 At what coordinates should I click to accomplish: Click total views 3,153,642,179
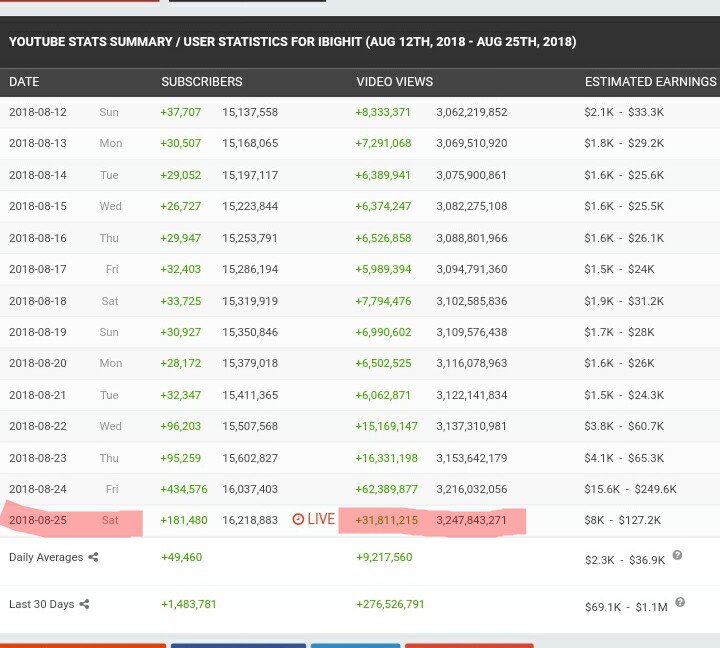pyautogui.click(x=472, y=458)
